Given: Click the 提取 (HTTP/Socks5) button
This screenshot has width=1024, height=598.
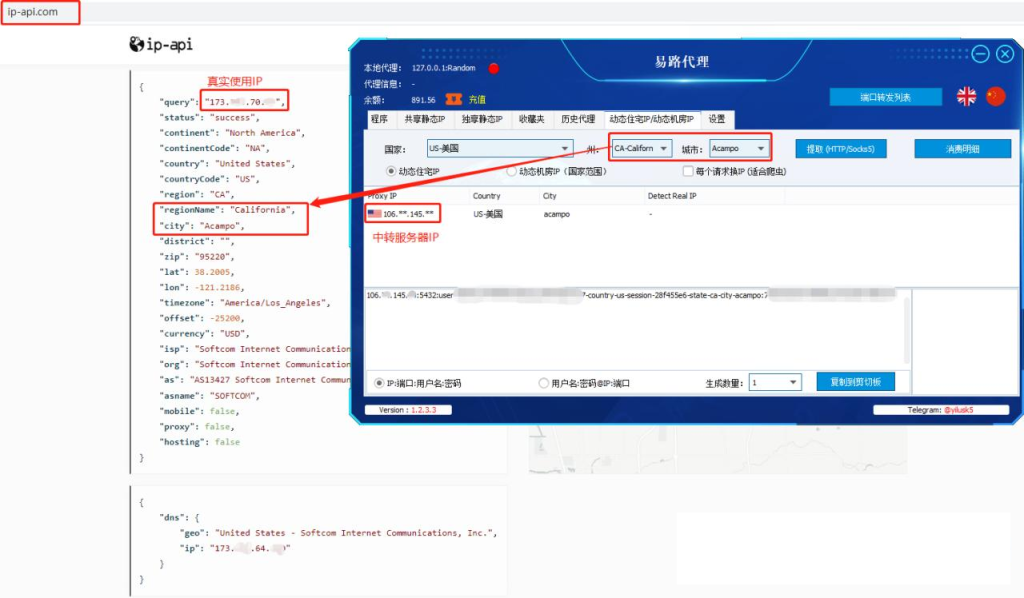Looking at the screenshot, I should (840, 149).
